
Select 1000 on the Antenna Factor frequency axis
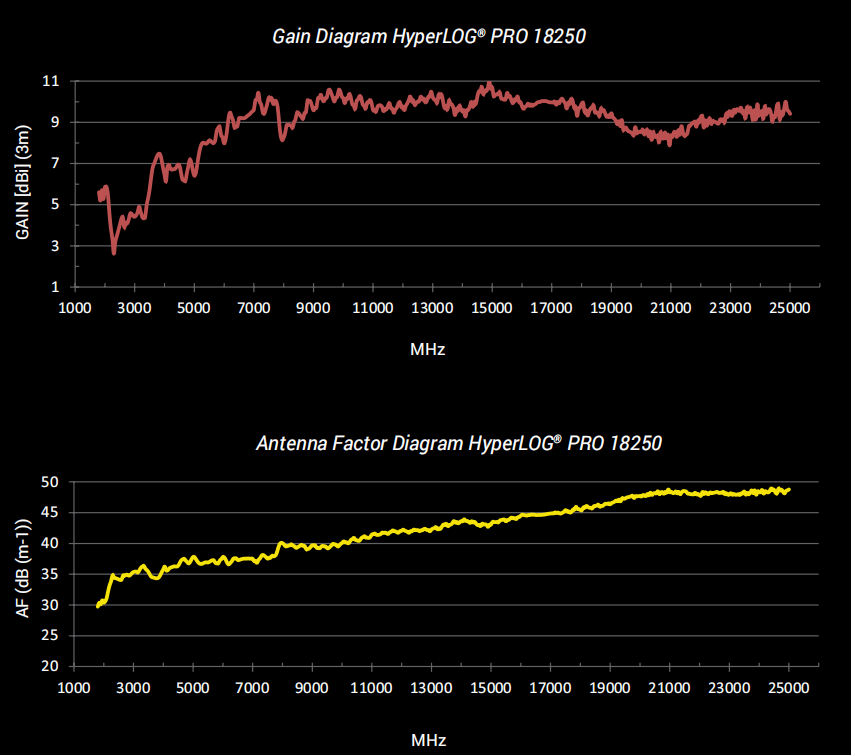[x=74, y=688]
